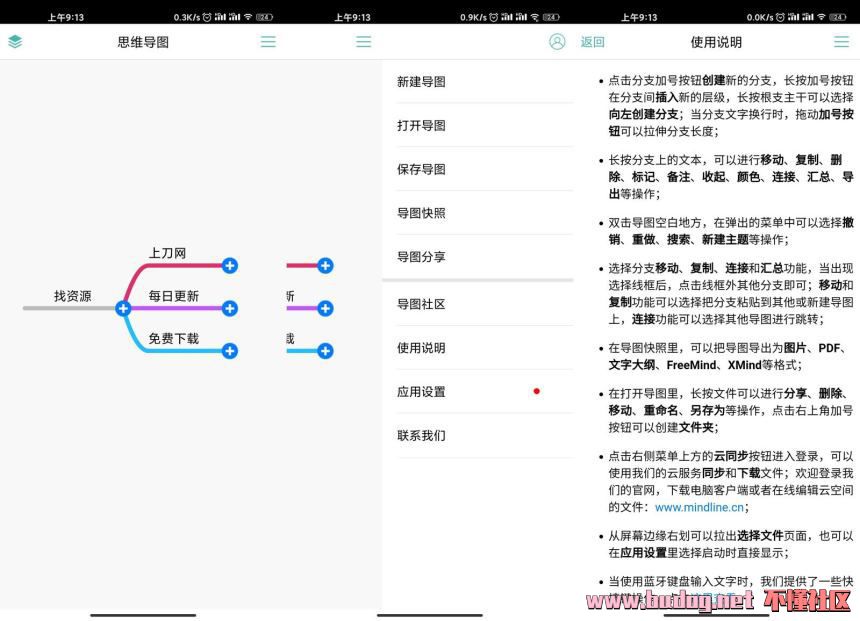Open 应用设置 with red dot
The height and width of the screenshot is (621, 860).
click(421, 392)
